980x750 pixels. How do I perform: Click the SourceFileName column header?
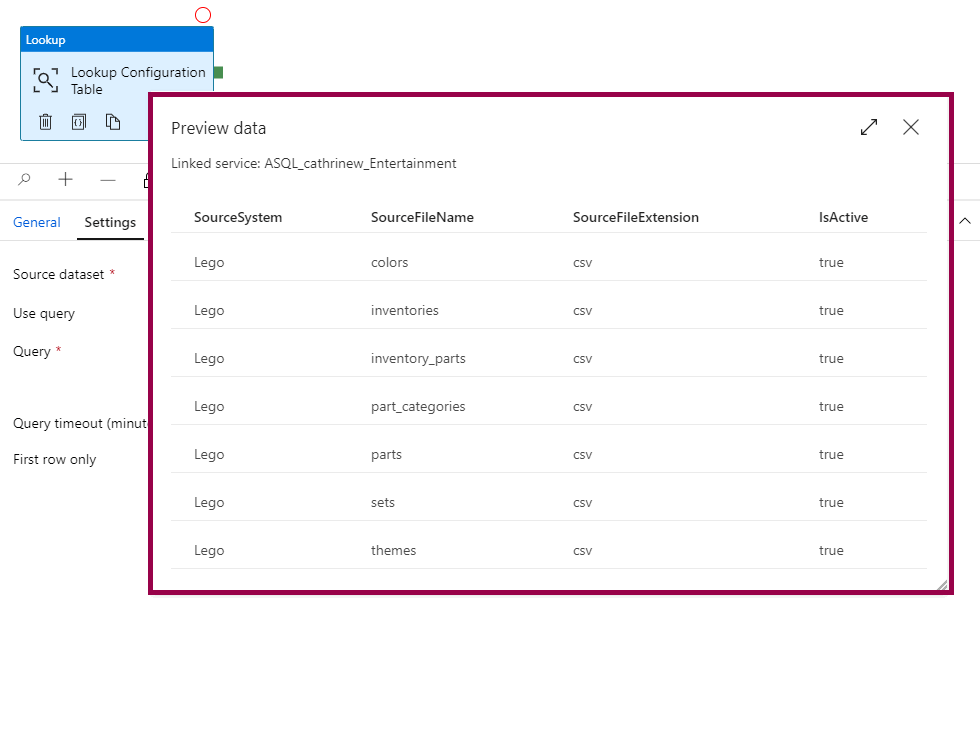[x=422, y=217]
